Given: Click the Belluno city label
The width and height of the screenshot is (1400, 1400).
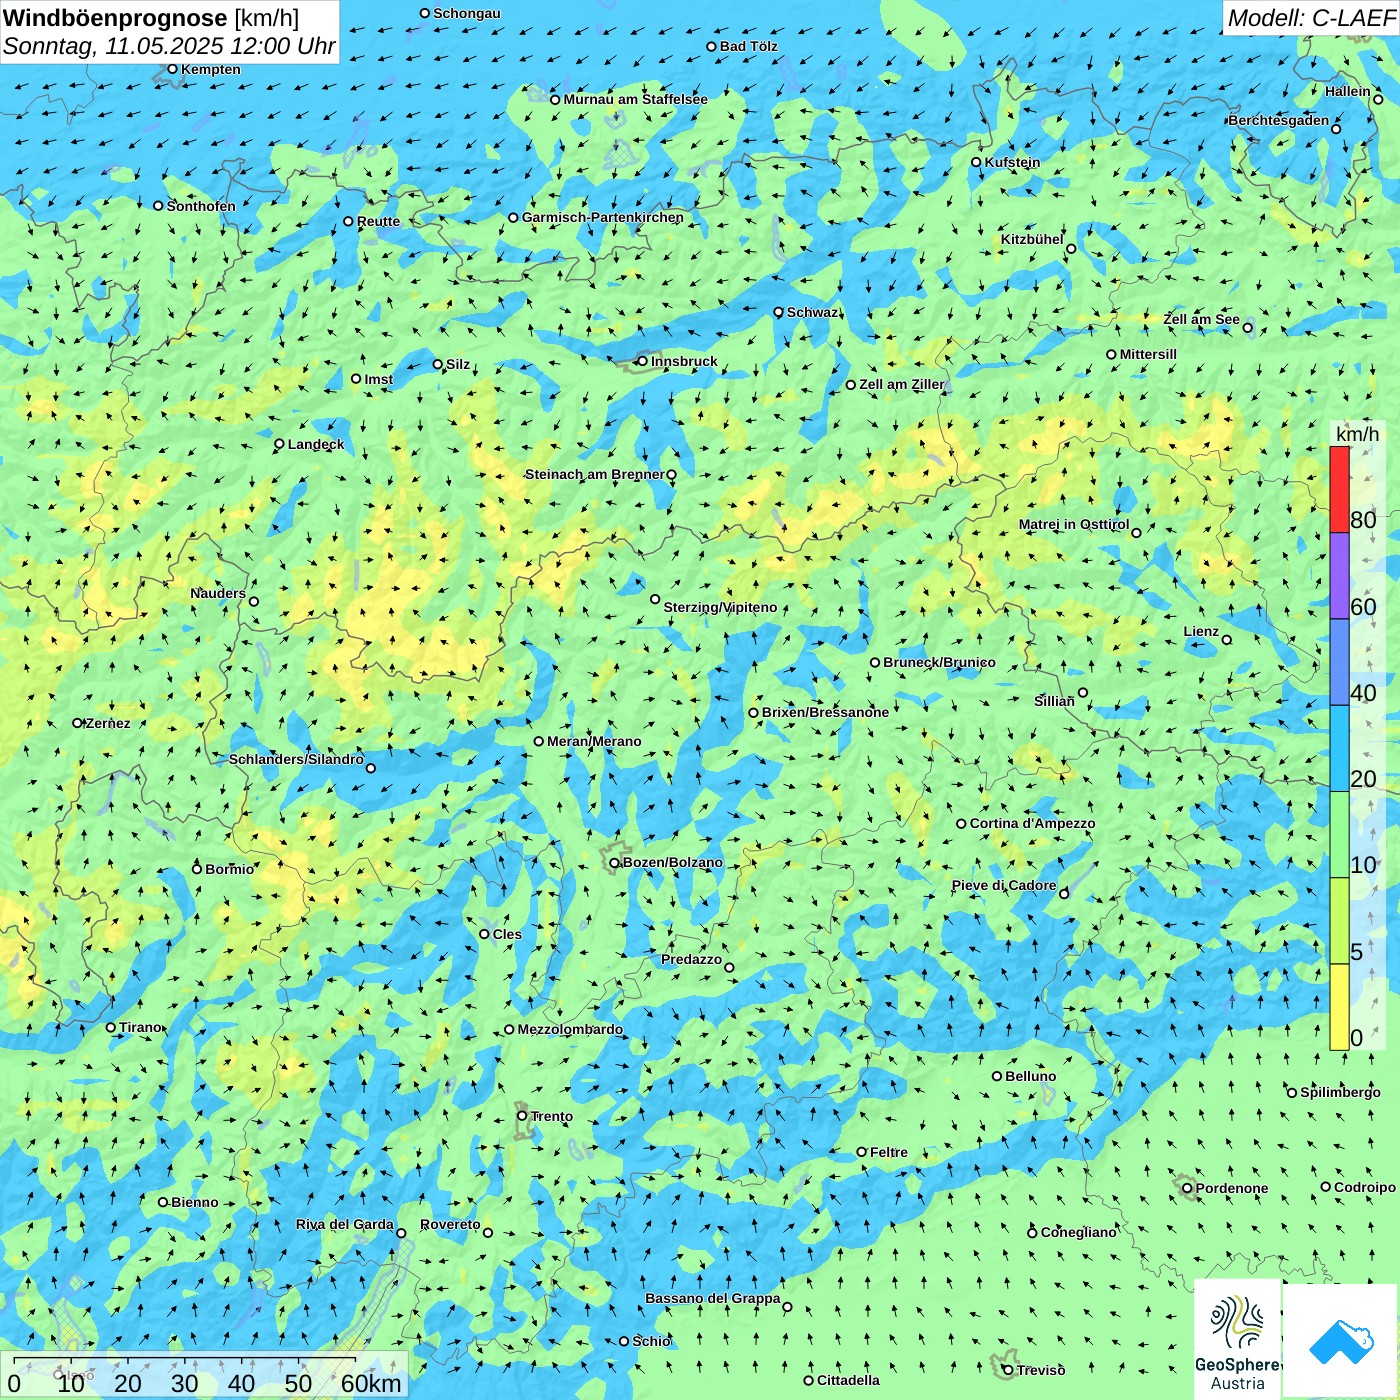Looking at the screenshot, I should point(1030,1076).
